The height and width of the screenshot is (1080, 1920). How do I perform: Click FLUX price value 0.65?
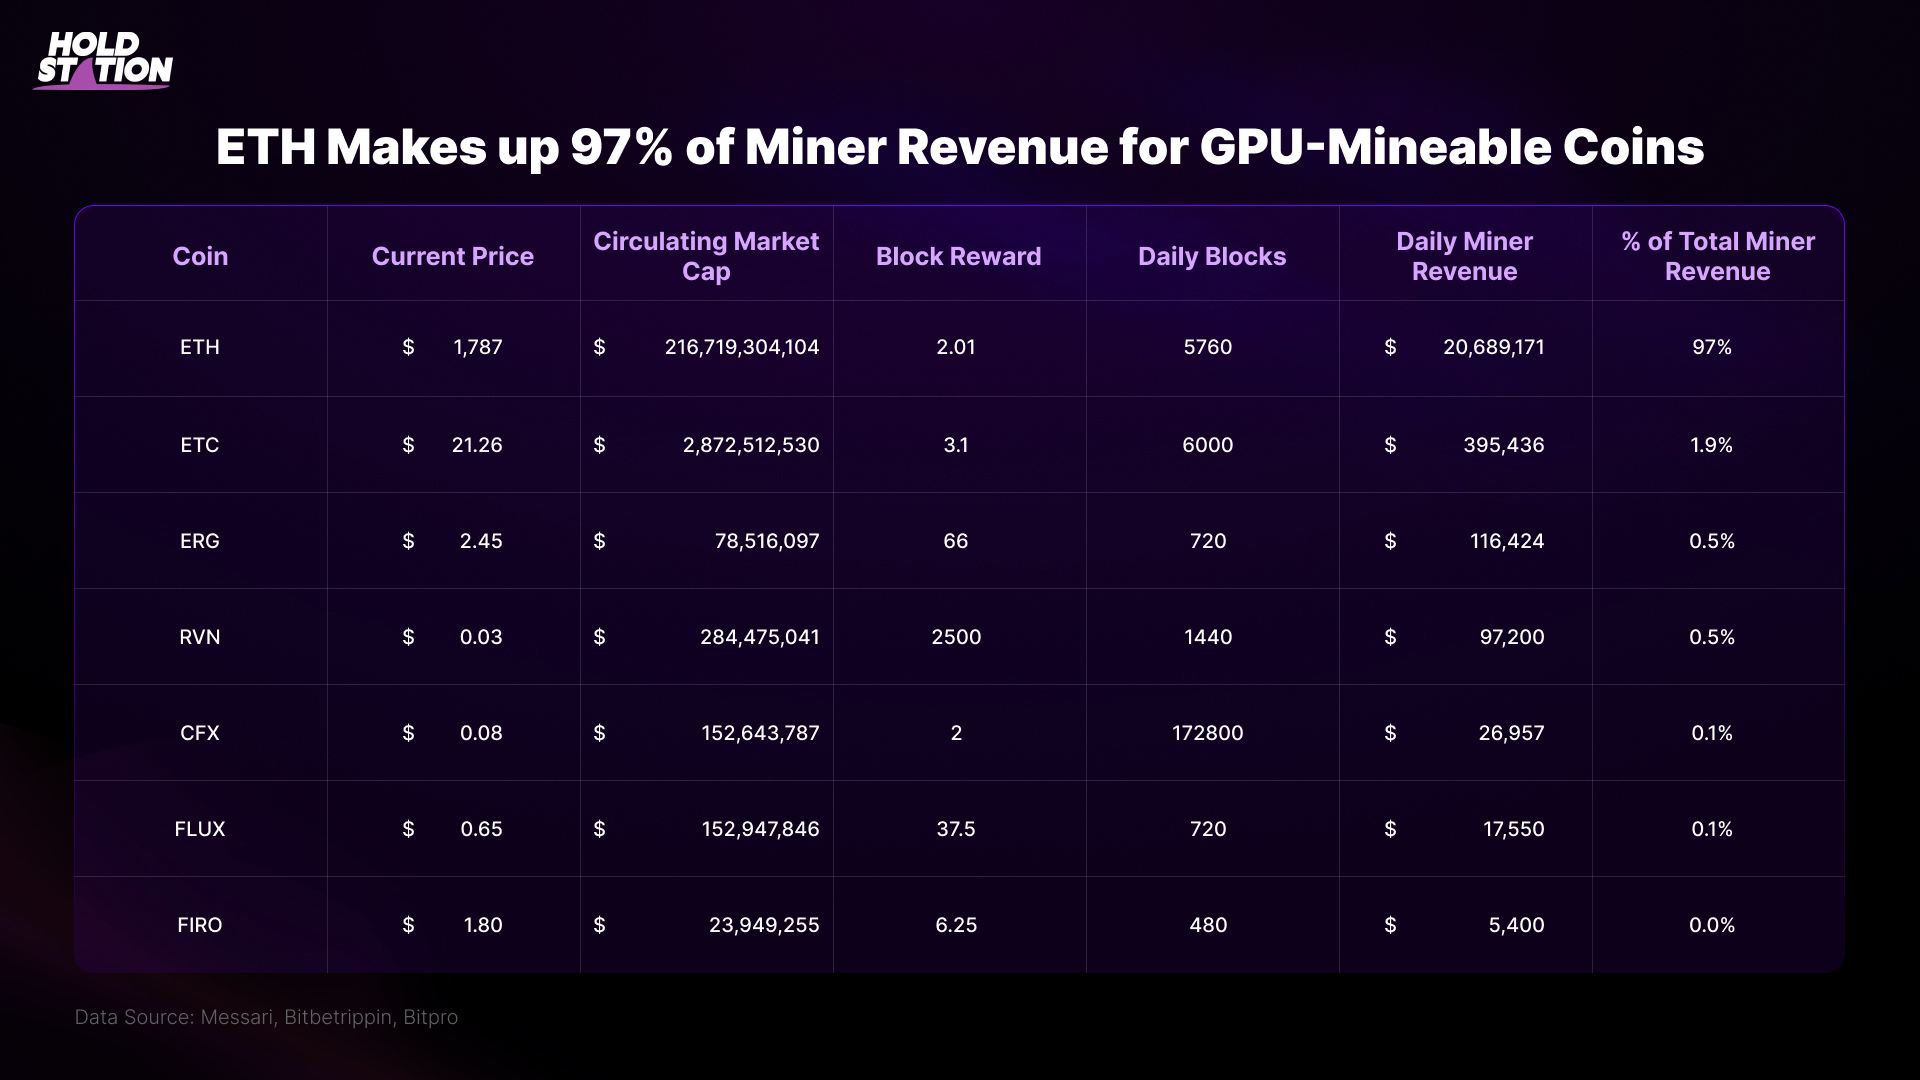pyautogui.click(x=481, y=829)
